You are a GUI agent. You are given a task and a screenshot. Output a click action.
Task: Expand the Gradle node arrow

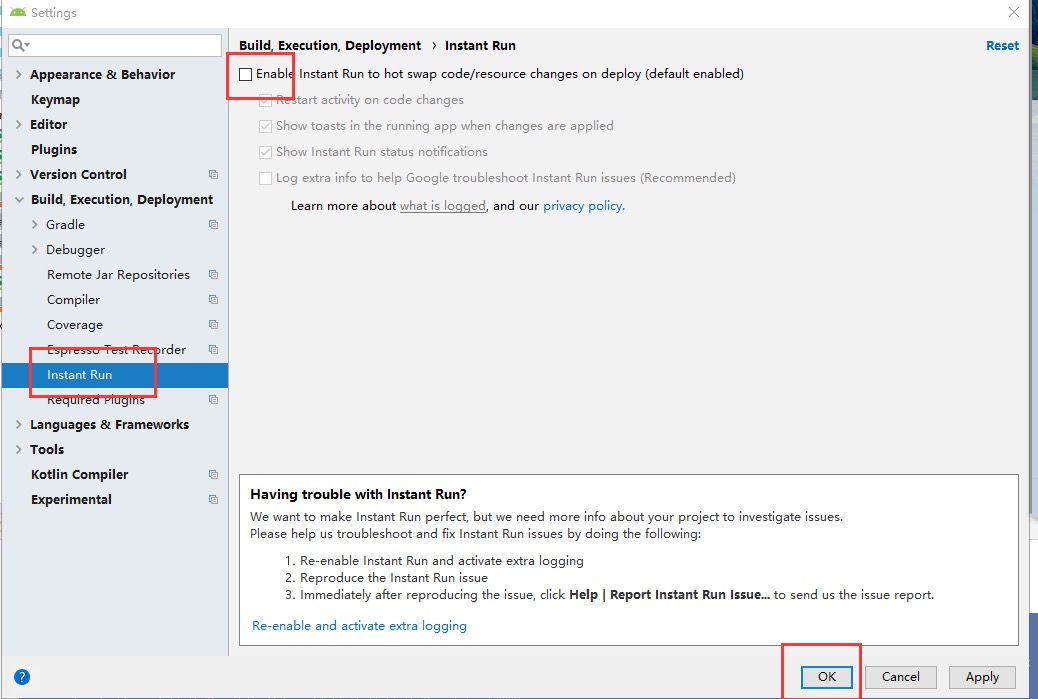(x=34, y=224)
